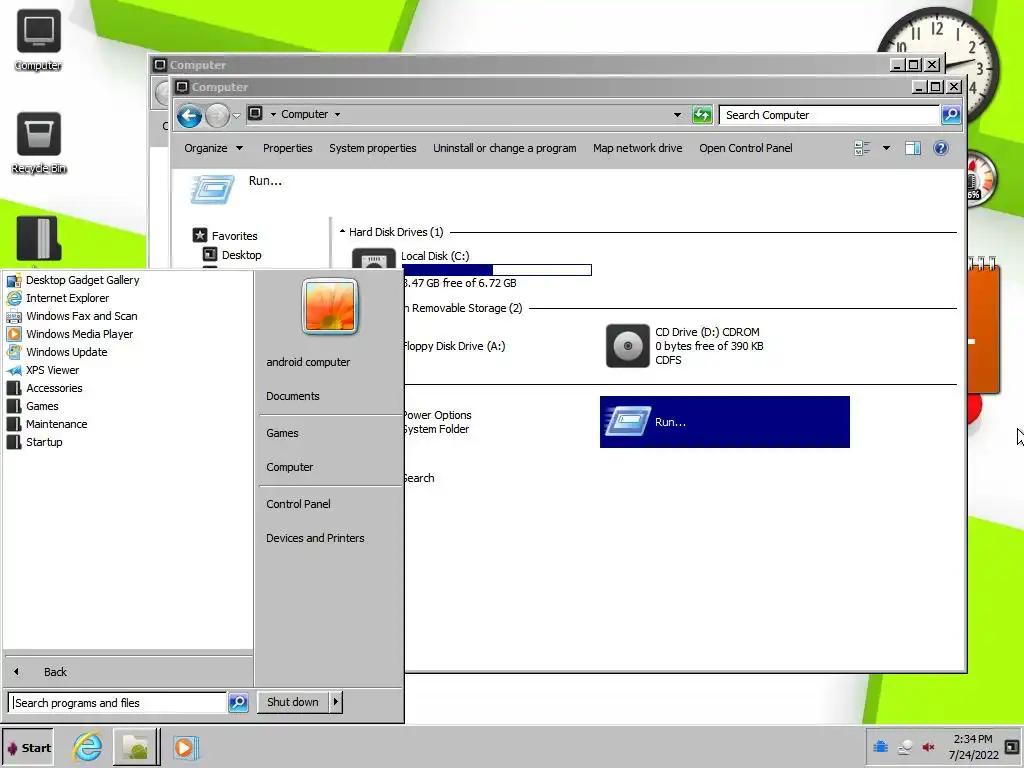Collapse the Hard Disk Drives group

tap(342, 232)
